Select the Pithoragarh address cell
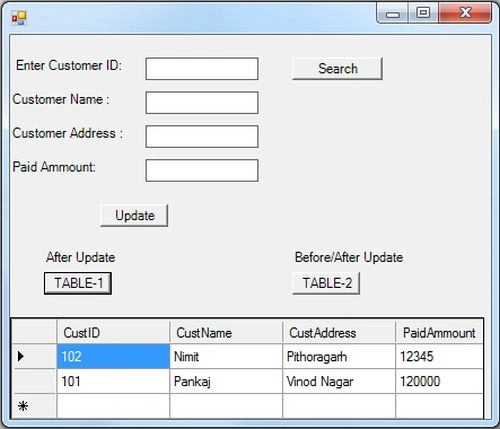Viewport: 500px width, 429px height. coord(339,356)
